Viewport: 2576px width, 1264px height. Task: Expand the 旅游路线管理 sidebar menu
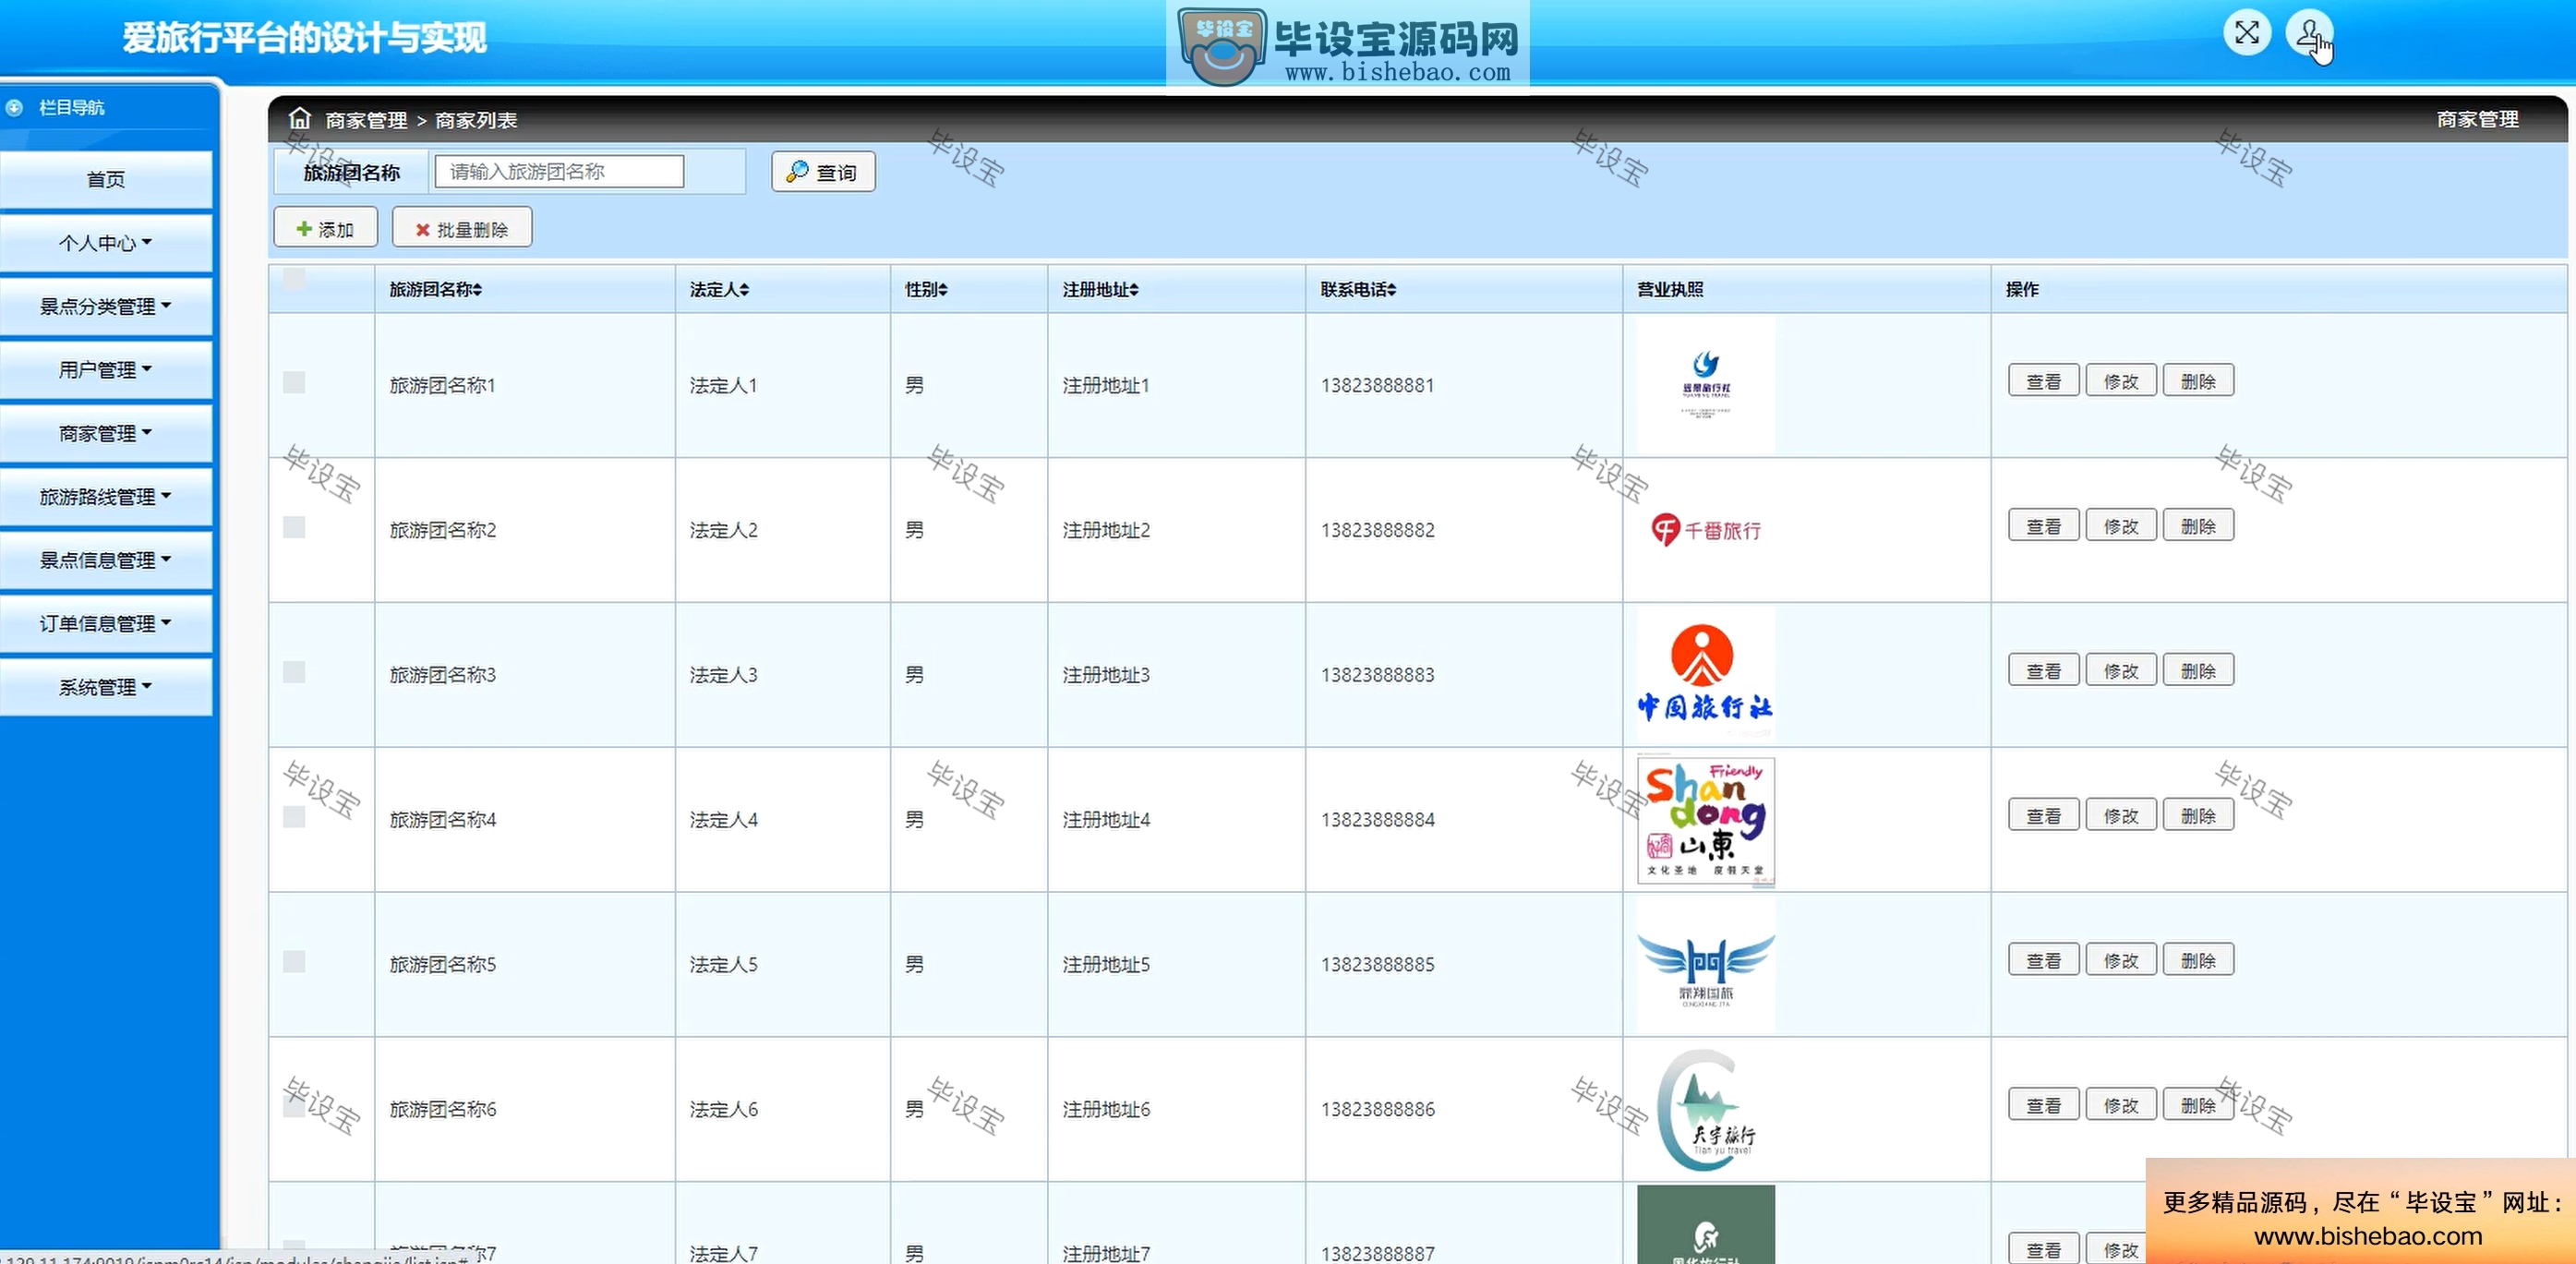106,497
